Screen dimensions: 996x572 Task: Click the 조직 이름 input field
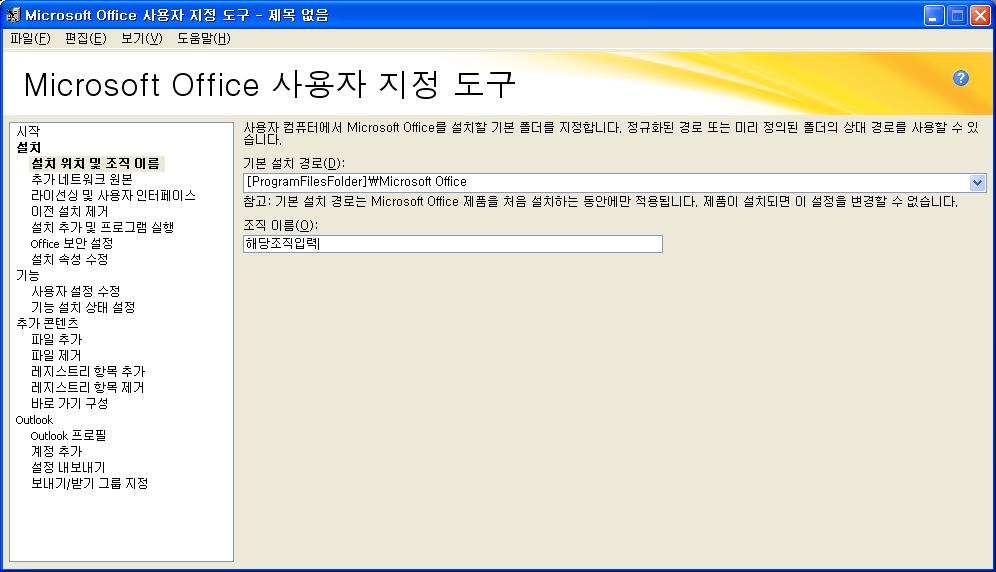[x=453, y=244]
